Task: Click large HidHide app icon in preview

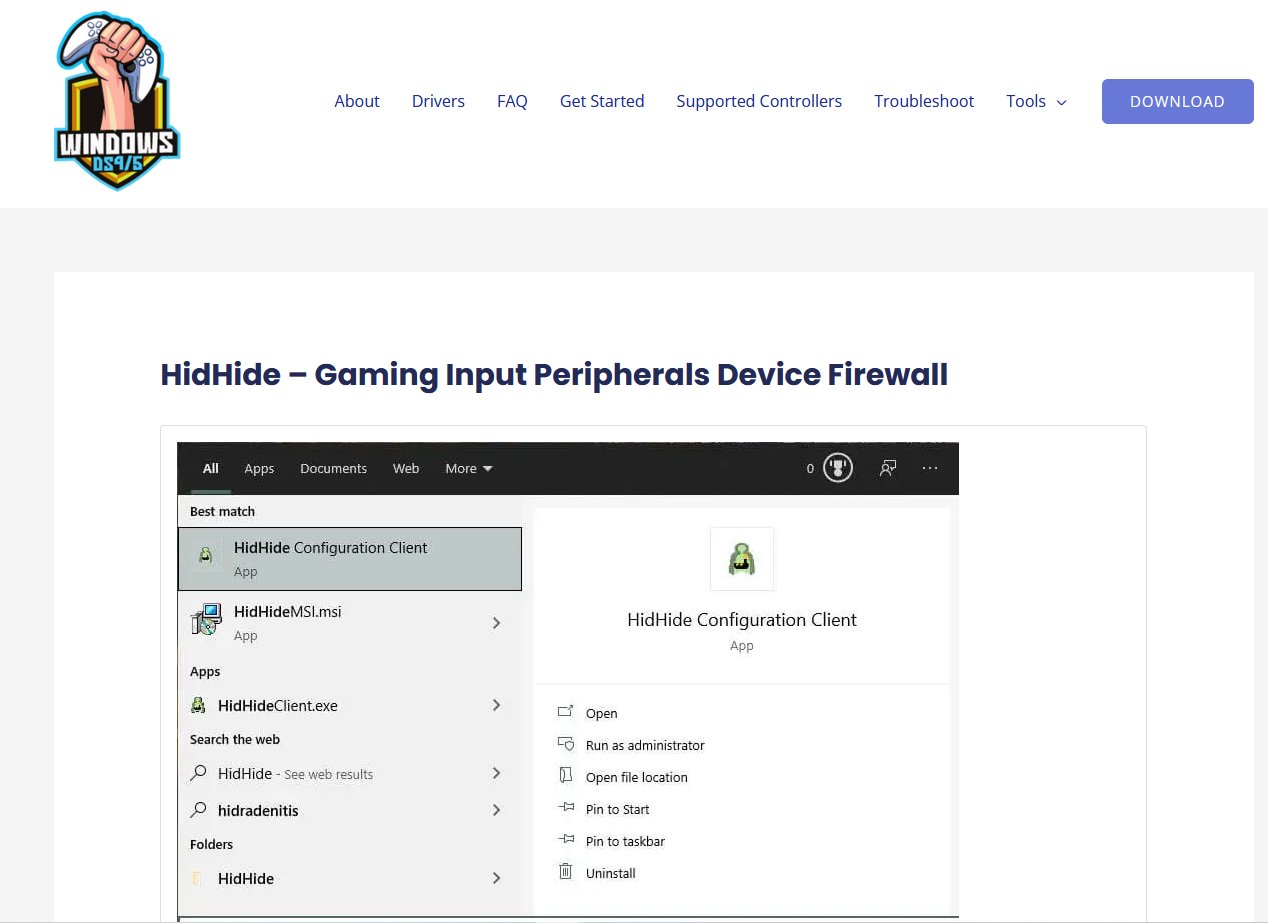Action: coord(742,559)
